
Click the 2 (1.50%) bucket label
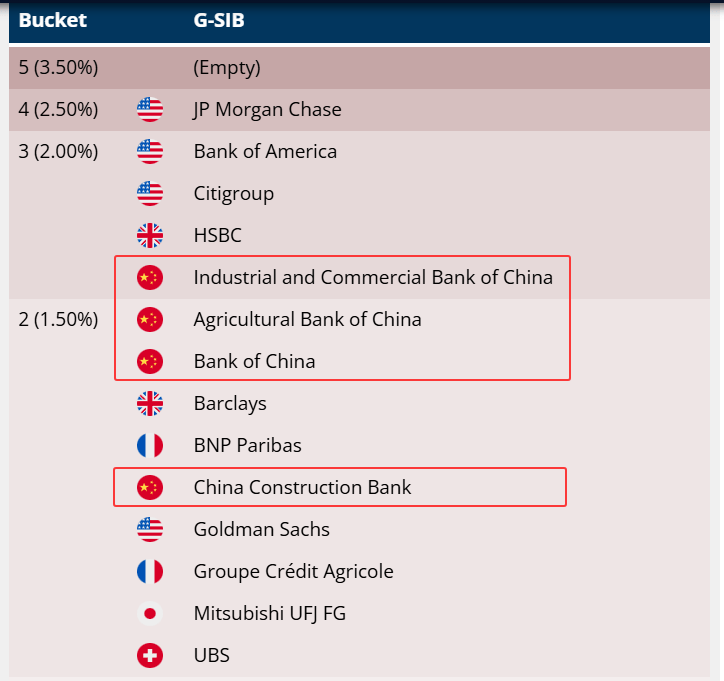(x=58, y=320)
